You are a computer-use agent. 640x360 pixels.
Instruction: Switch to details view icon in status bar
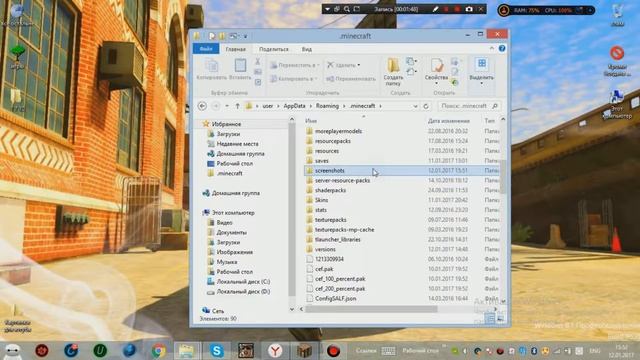click(x=490, y=319)
